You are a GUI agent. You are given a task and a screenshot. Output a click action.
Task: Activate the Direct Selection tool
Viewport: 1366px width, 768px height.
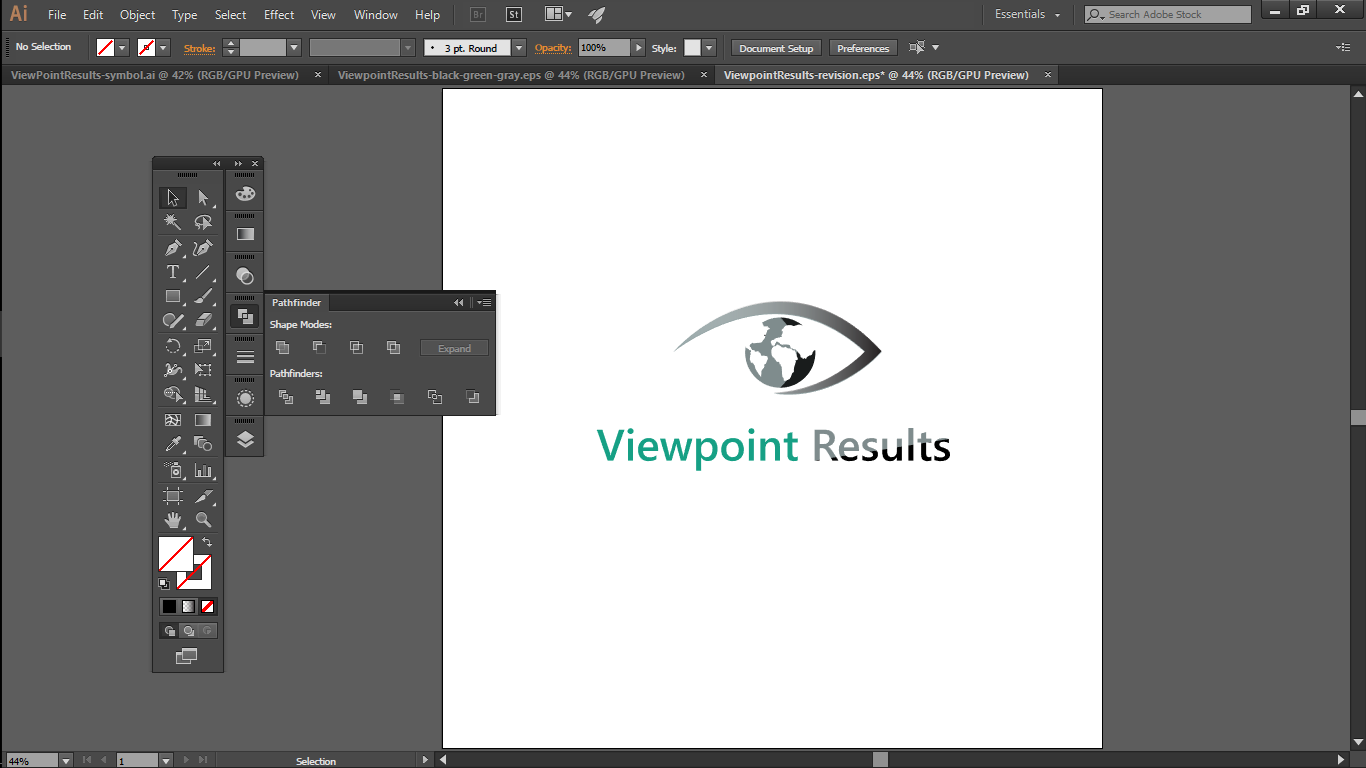pyautogui.click(x=204, y=196)
